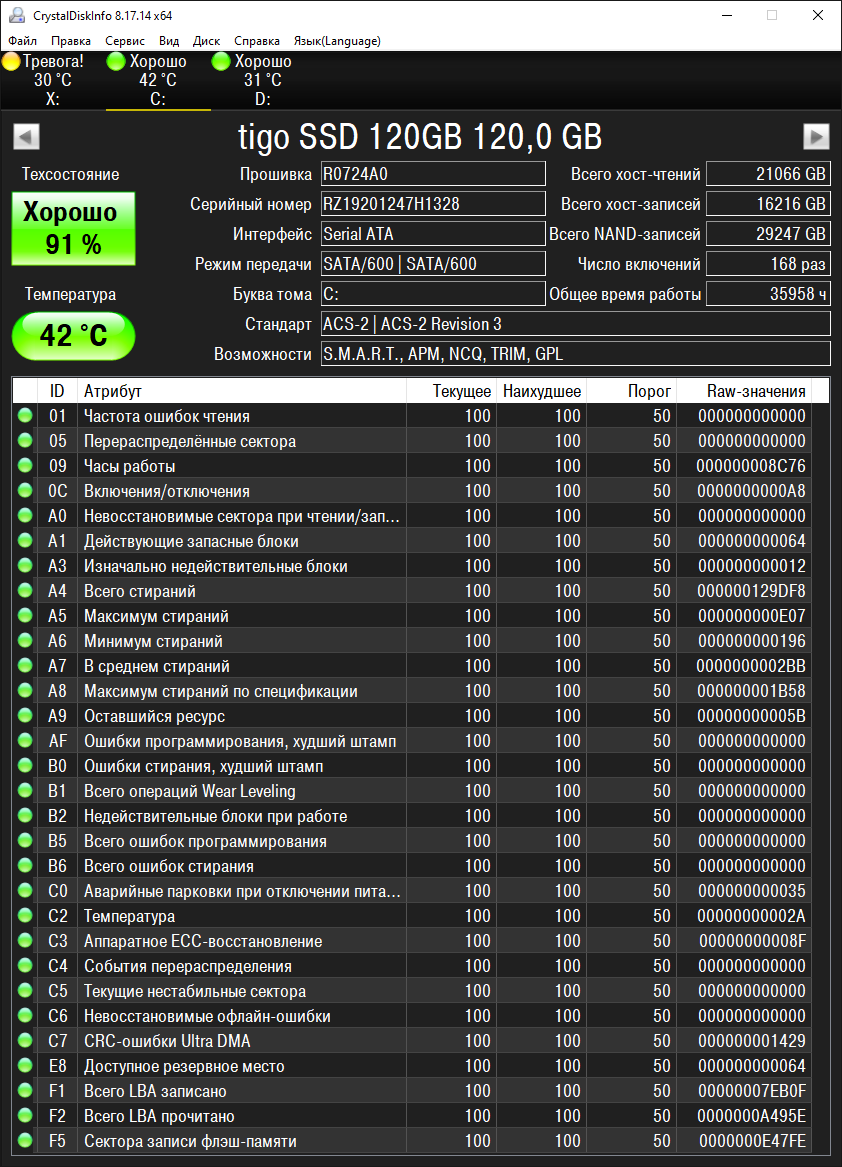
Task: Click status dot of attribute 0C row
Action: coord(25,490)
